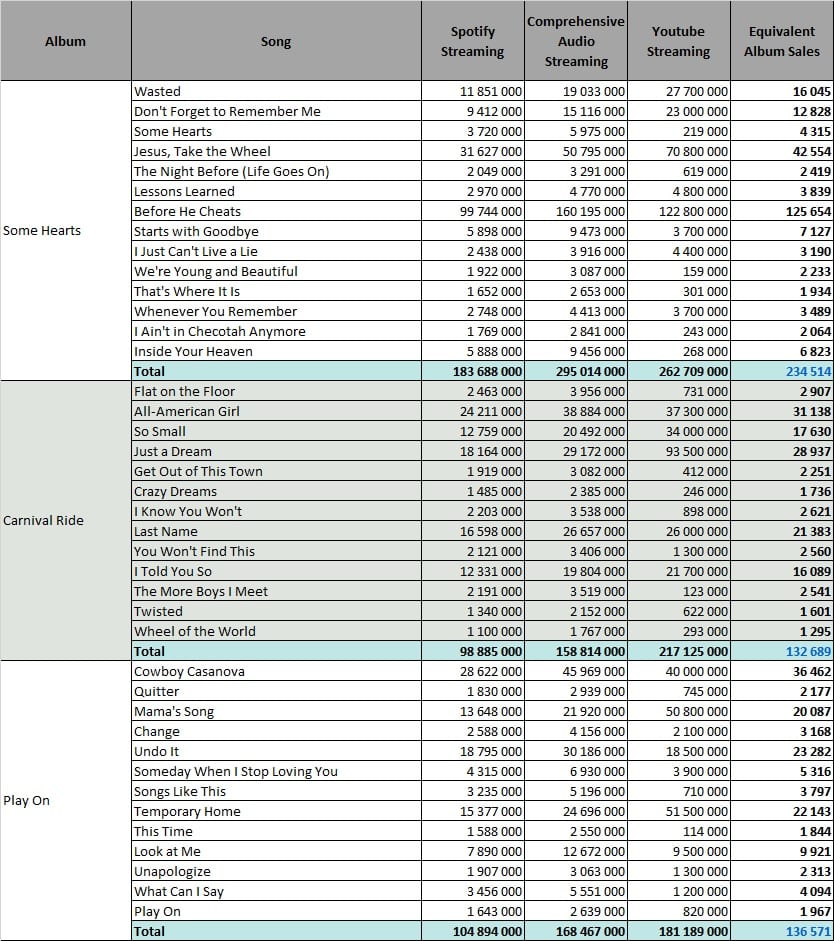Click Don't Forget to Remember Me
834x941 pixels.
[276, 111]
